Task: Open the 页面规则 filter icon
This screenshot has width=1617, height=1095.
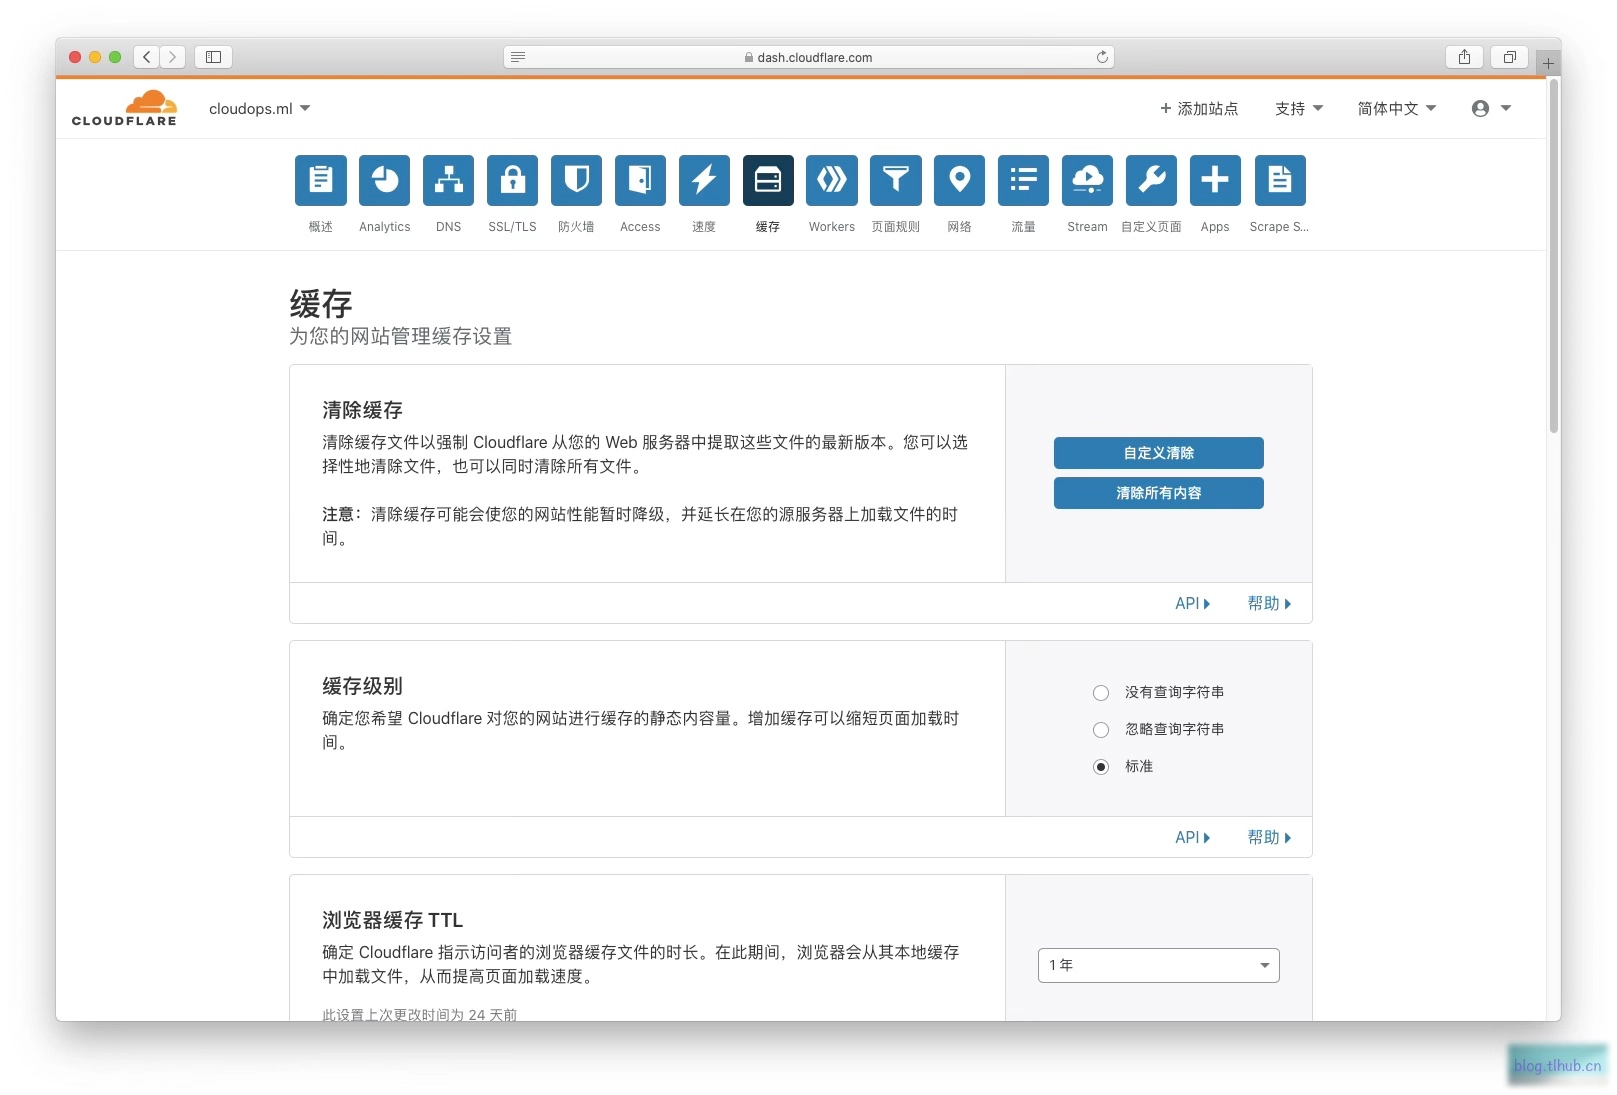Action: 895,180
